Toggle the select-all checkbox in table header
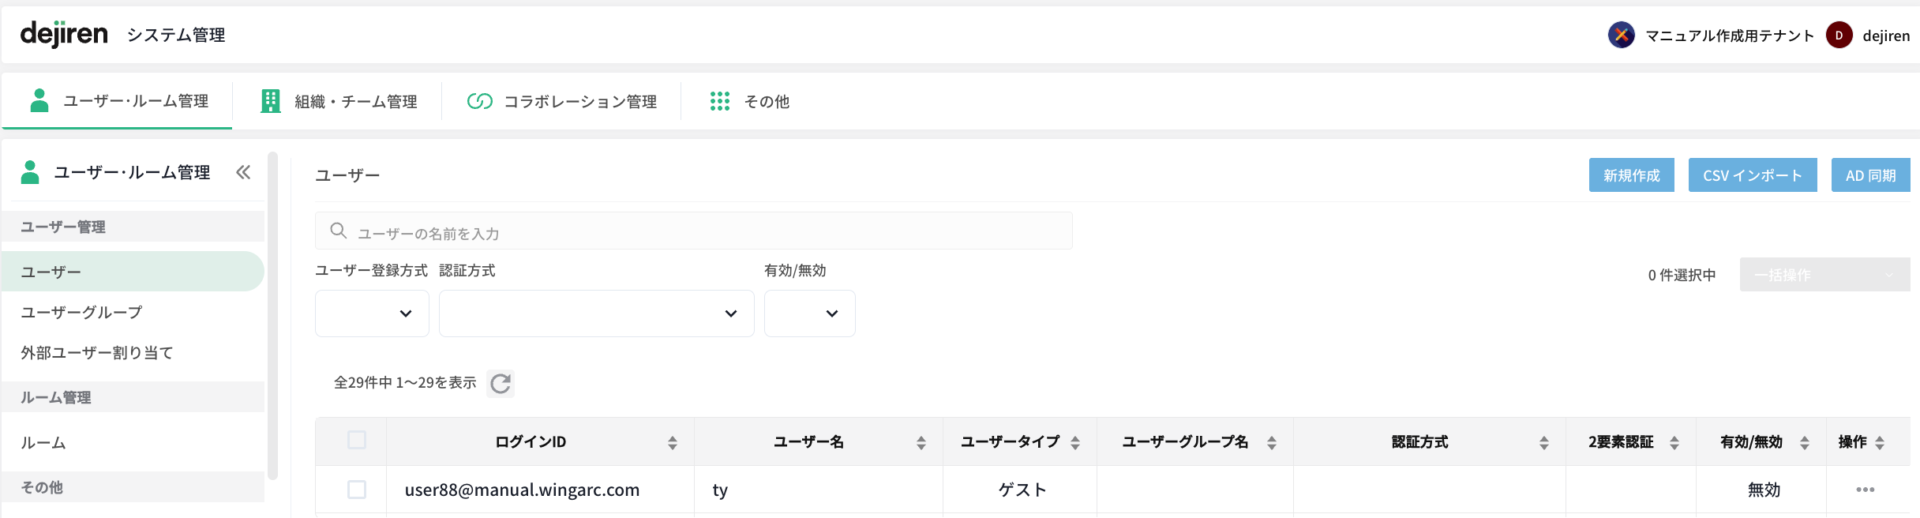Viewport: 1920px width, 518px height. [357, 440]
